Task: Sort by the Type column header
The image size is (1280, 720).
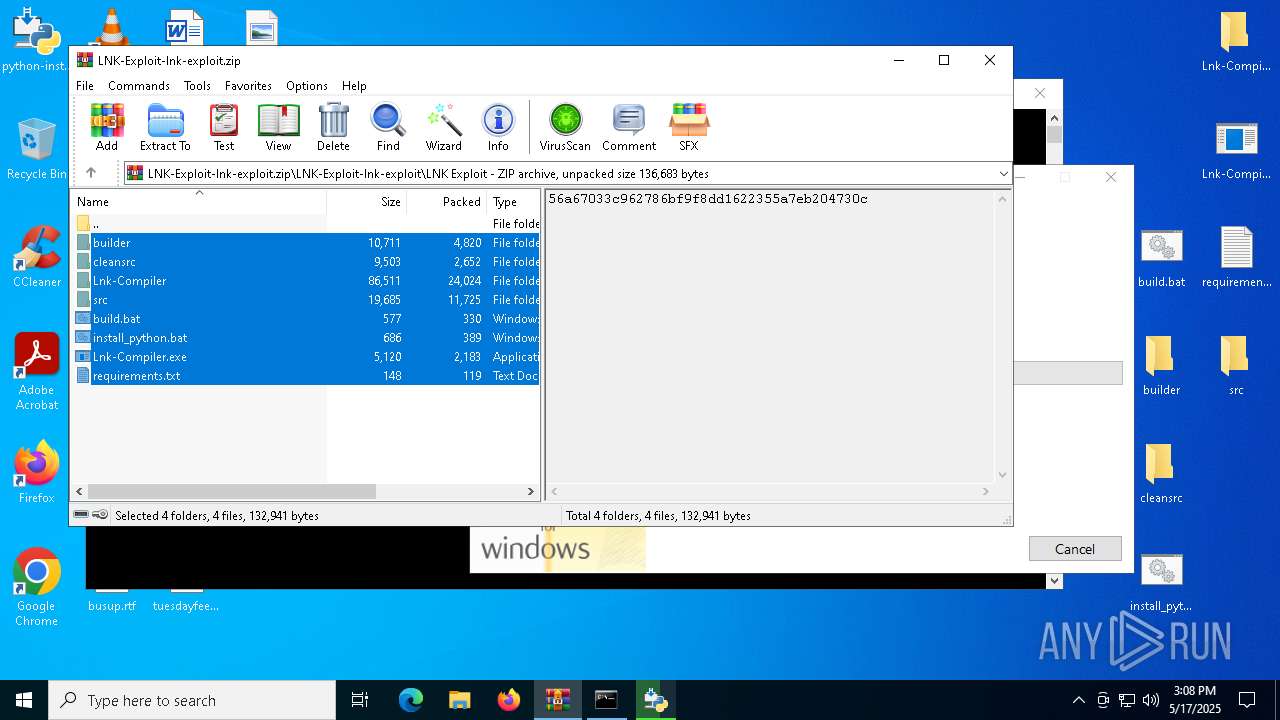Action: point(513,202)
